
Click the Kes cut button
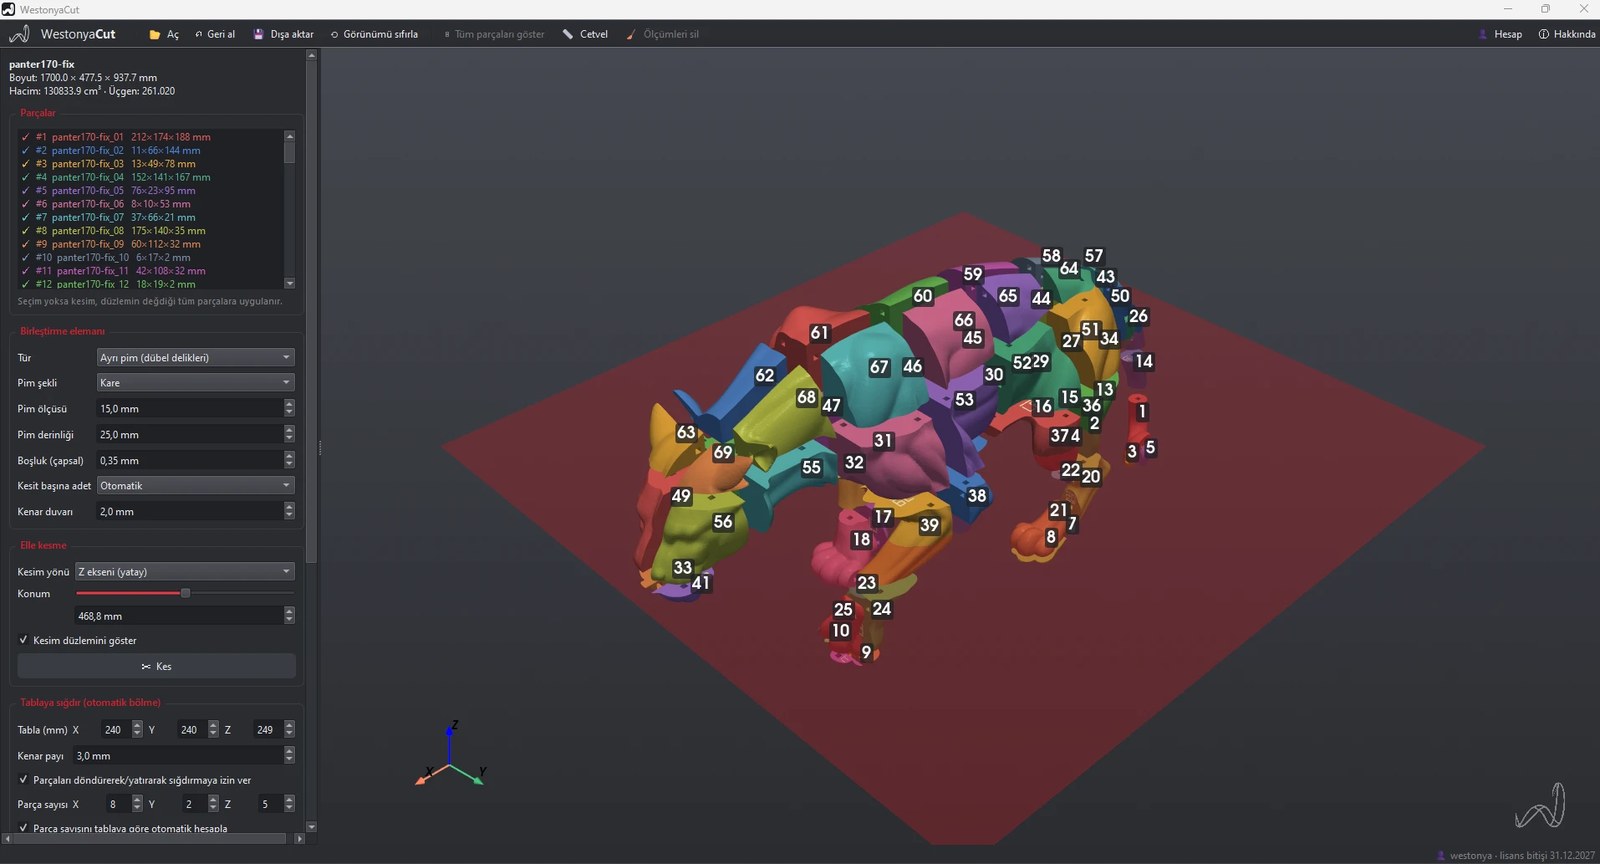157,666
